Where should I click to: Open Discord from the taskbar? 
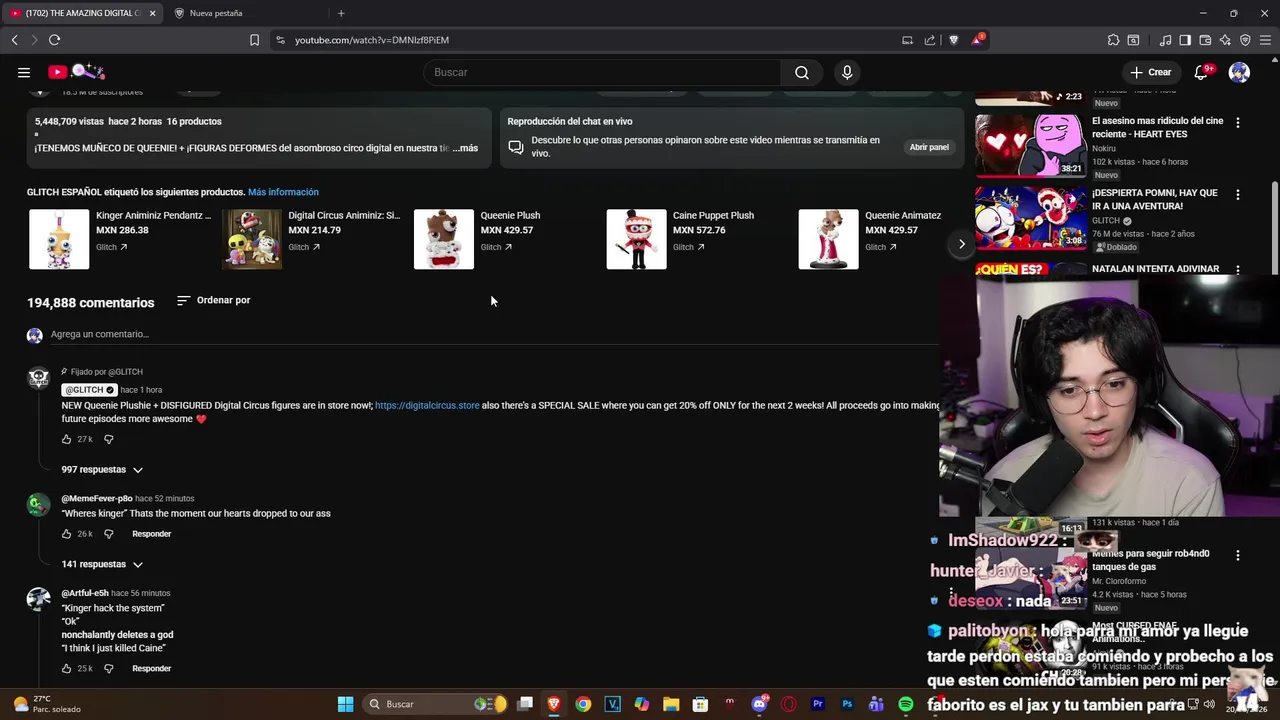(x=759, y=704)
